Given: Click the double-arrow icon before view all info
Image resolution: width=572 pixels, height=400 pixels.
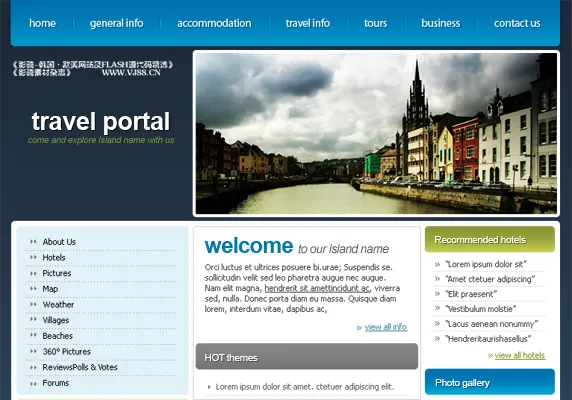Looking at the screenshot, I should [359, 328].
